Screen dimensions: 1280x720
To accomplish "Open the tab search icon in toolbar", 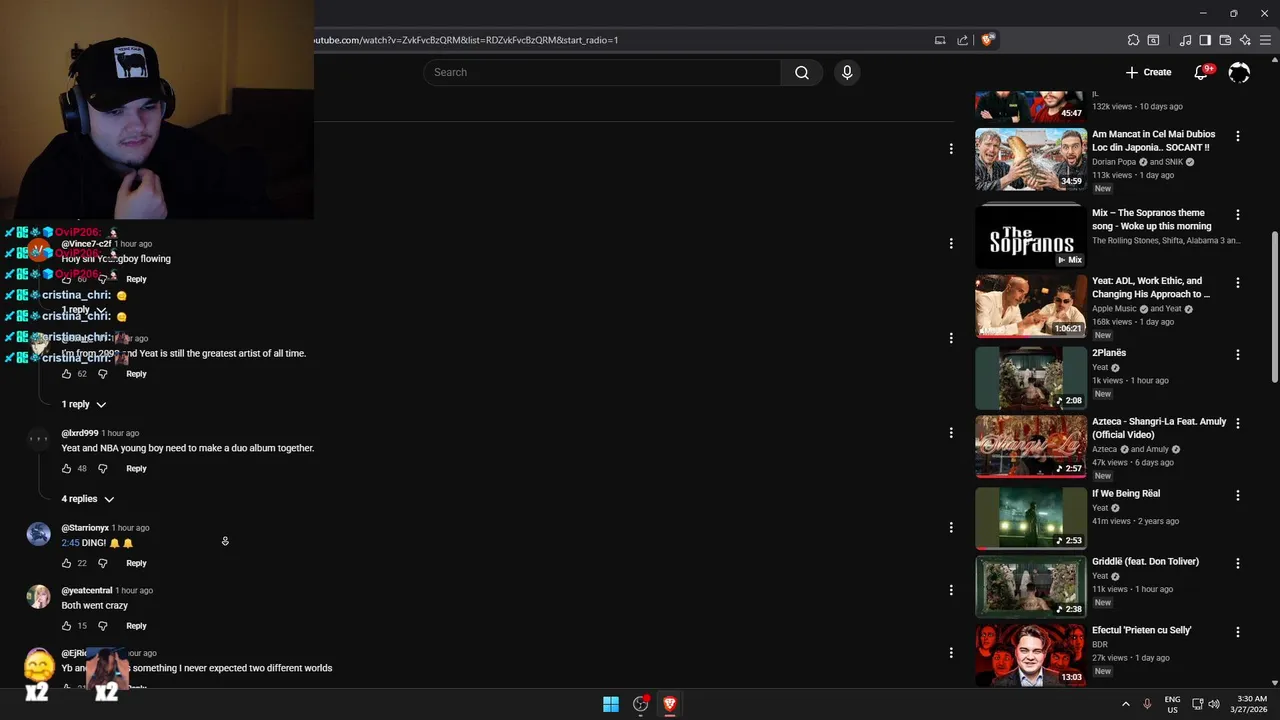I will point(1153,40).
